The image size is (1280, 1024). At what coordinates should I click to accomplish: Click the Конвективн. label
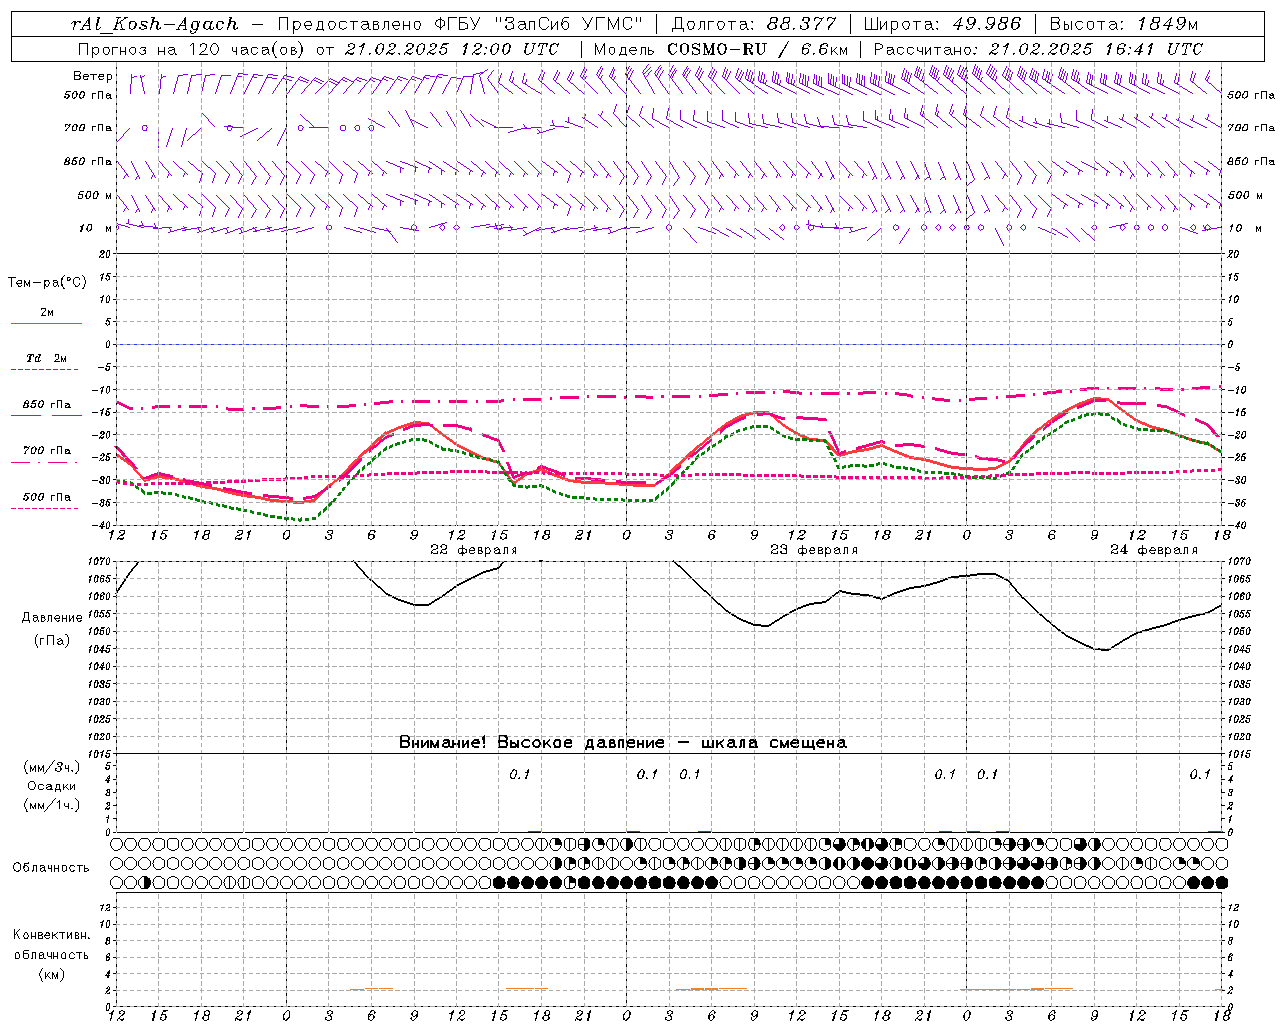tap(51, 935)
